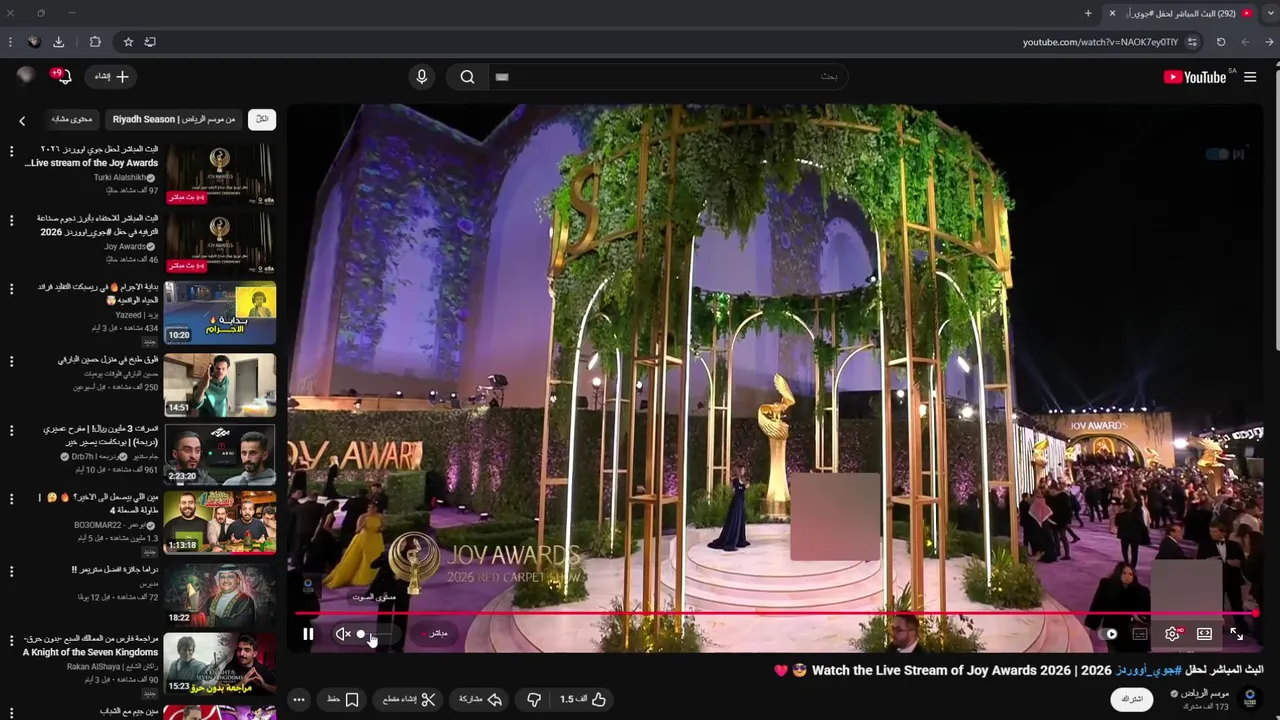Open the 14:51 video thumbnail
Viewport: 1280px width, 720px height.
(x=220, y=384)
